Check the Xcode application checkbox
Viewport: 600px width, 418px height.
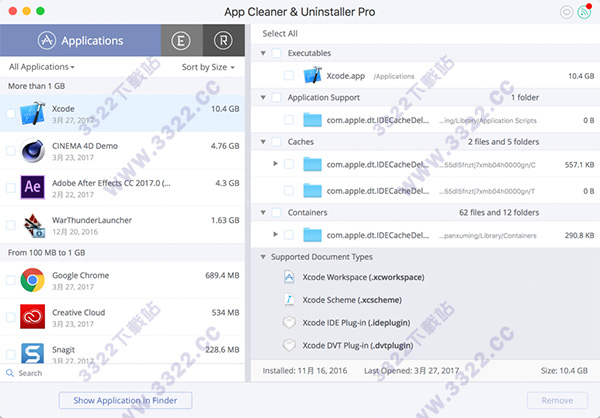pos(11,113)
